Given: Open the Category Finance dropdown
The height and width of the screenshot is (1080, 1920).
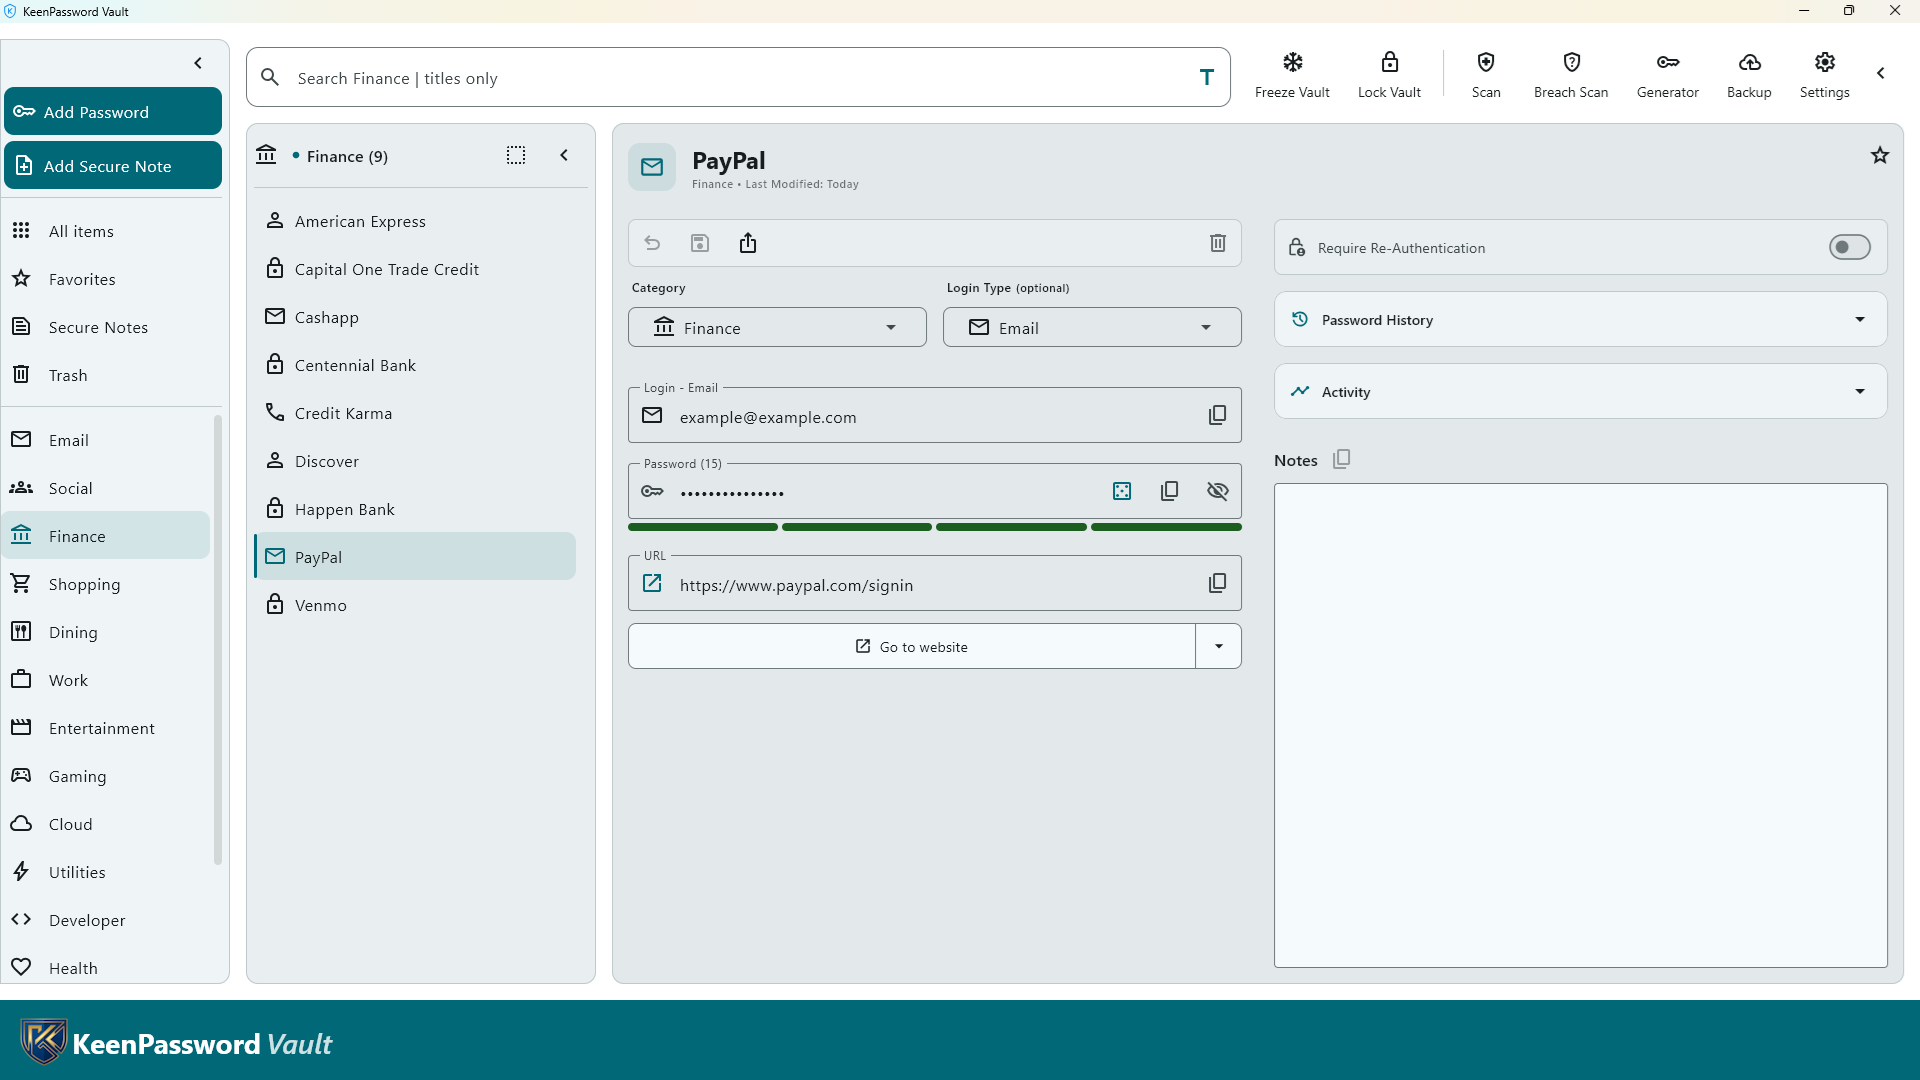Looking at the screenshot, I should [x=777, y=327].
